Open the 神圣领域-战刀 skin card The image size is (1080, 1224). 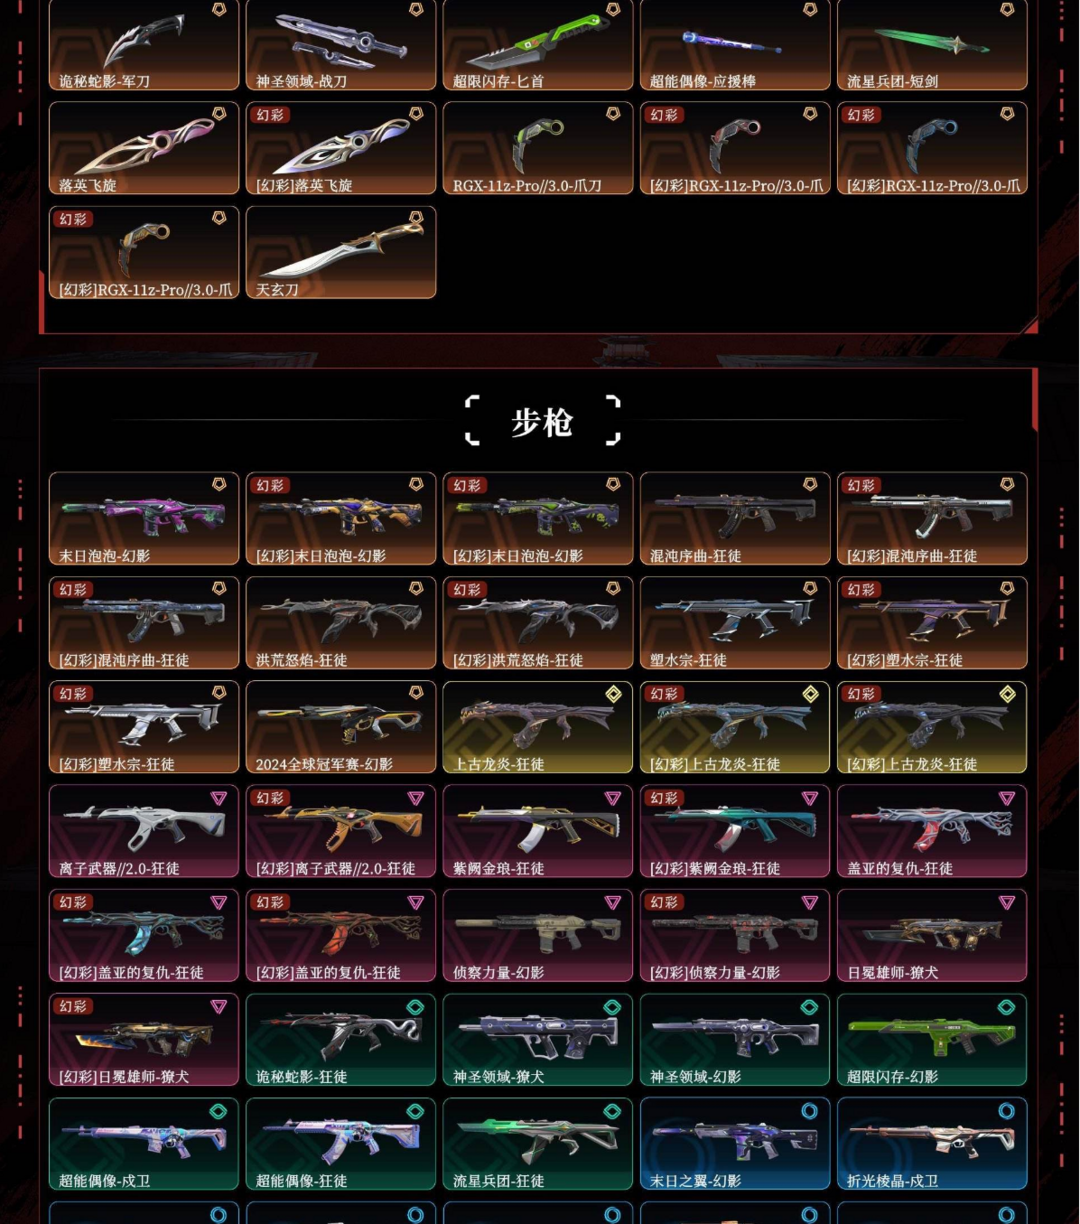tap(341, 45)
